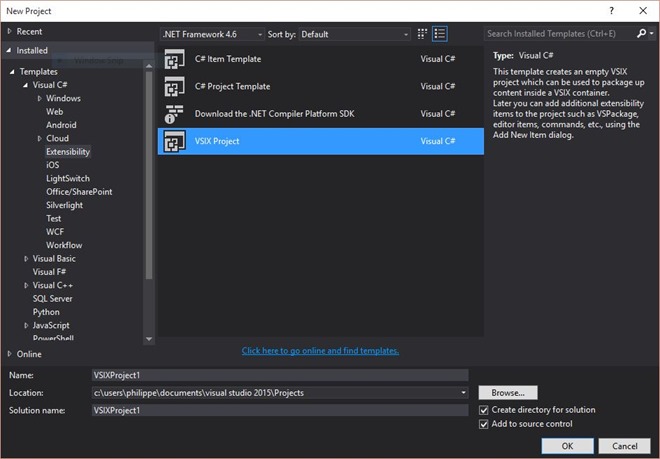Select the LightSwitch category
This screenshot has width=660, height=459.
(x=68, y=179)
